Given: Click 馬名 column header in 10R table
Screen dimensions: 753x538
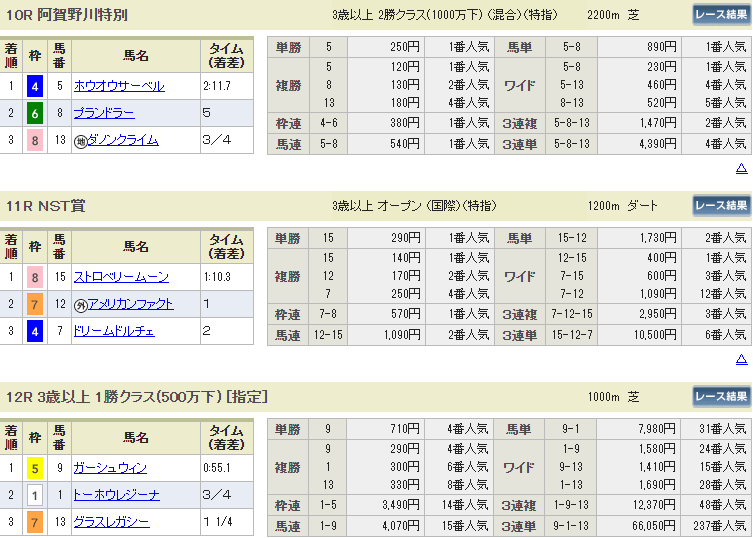Looking at the screenshot, I should pos(136,56).
